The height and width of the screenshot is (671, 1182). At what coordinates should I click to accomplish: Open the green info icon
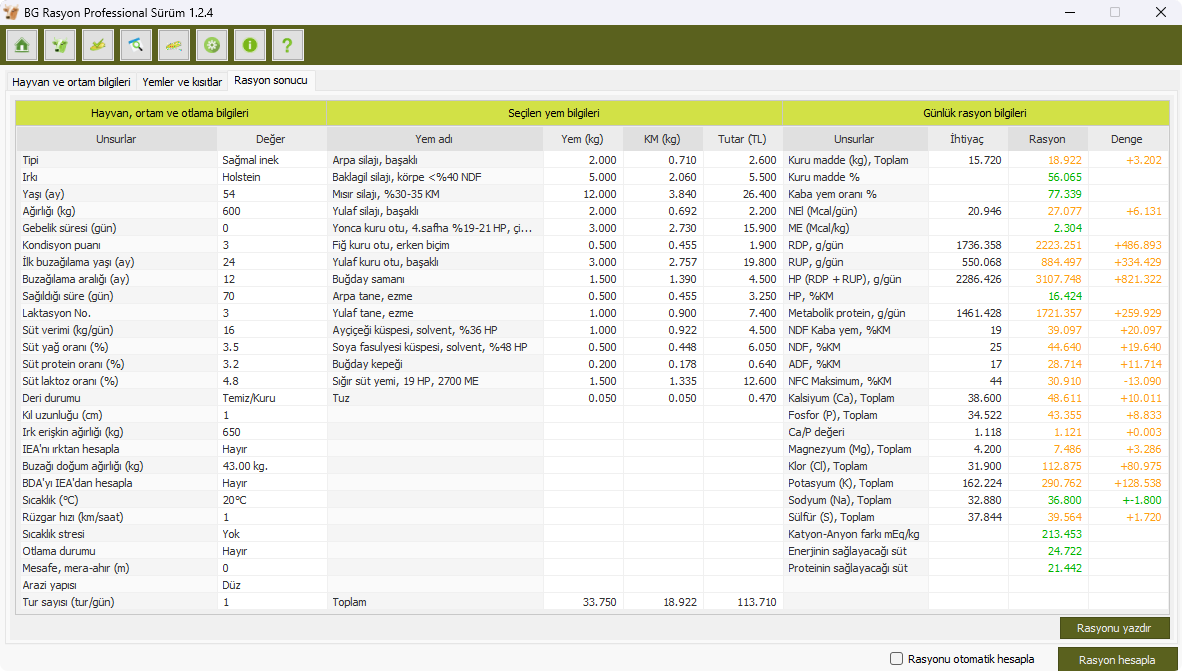coord(250,45)
